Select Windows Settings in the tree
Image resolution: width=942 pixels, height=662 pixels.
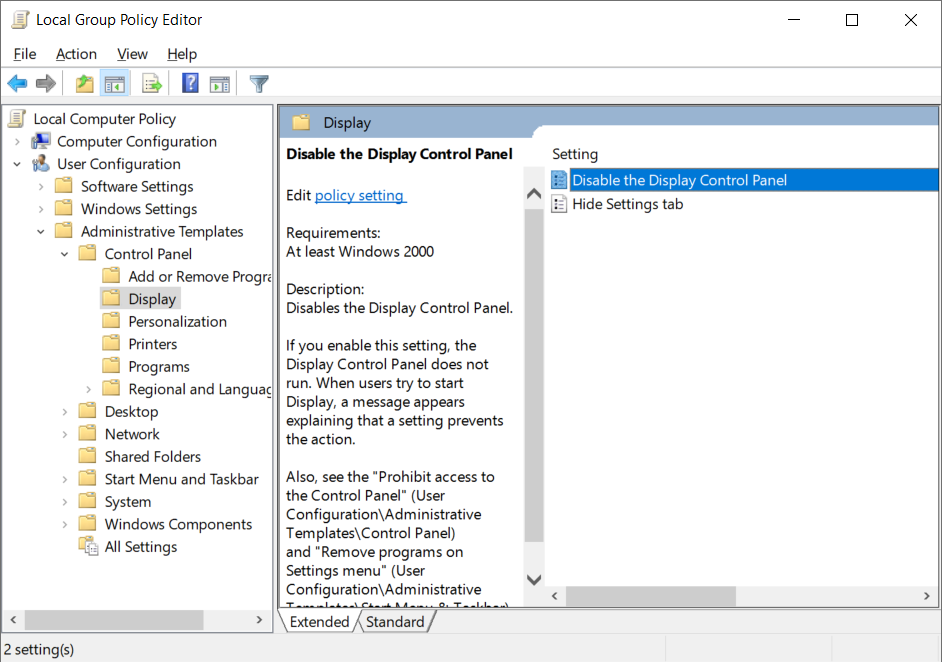(x=126, y=209)
